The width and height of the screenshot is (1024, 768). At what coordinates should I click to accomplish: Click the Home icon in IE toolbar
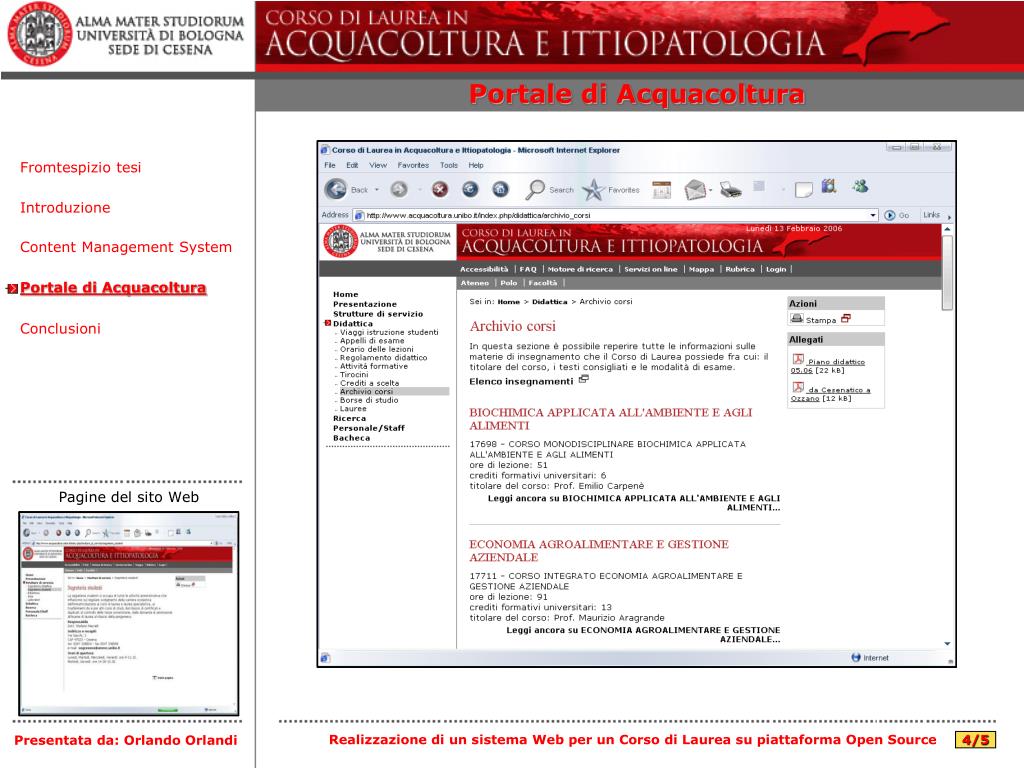click(500, 189)
